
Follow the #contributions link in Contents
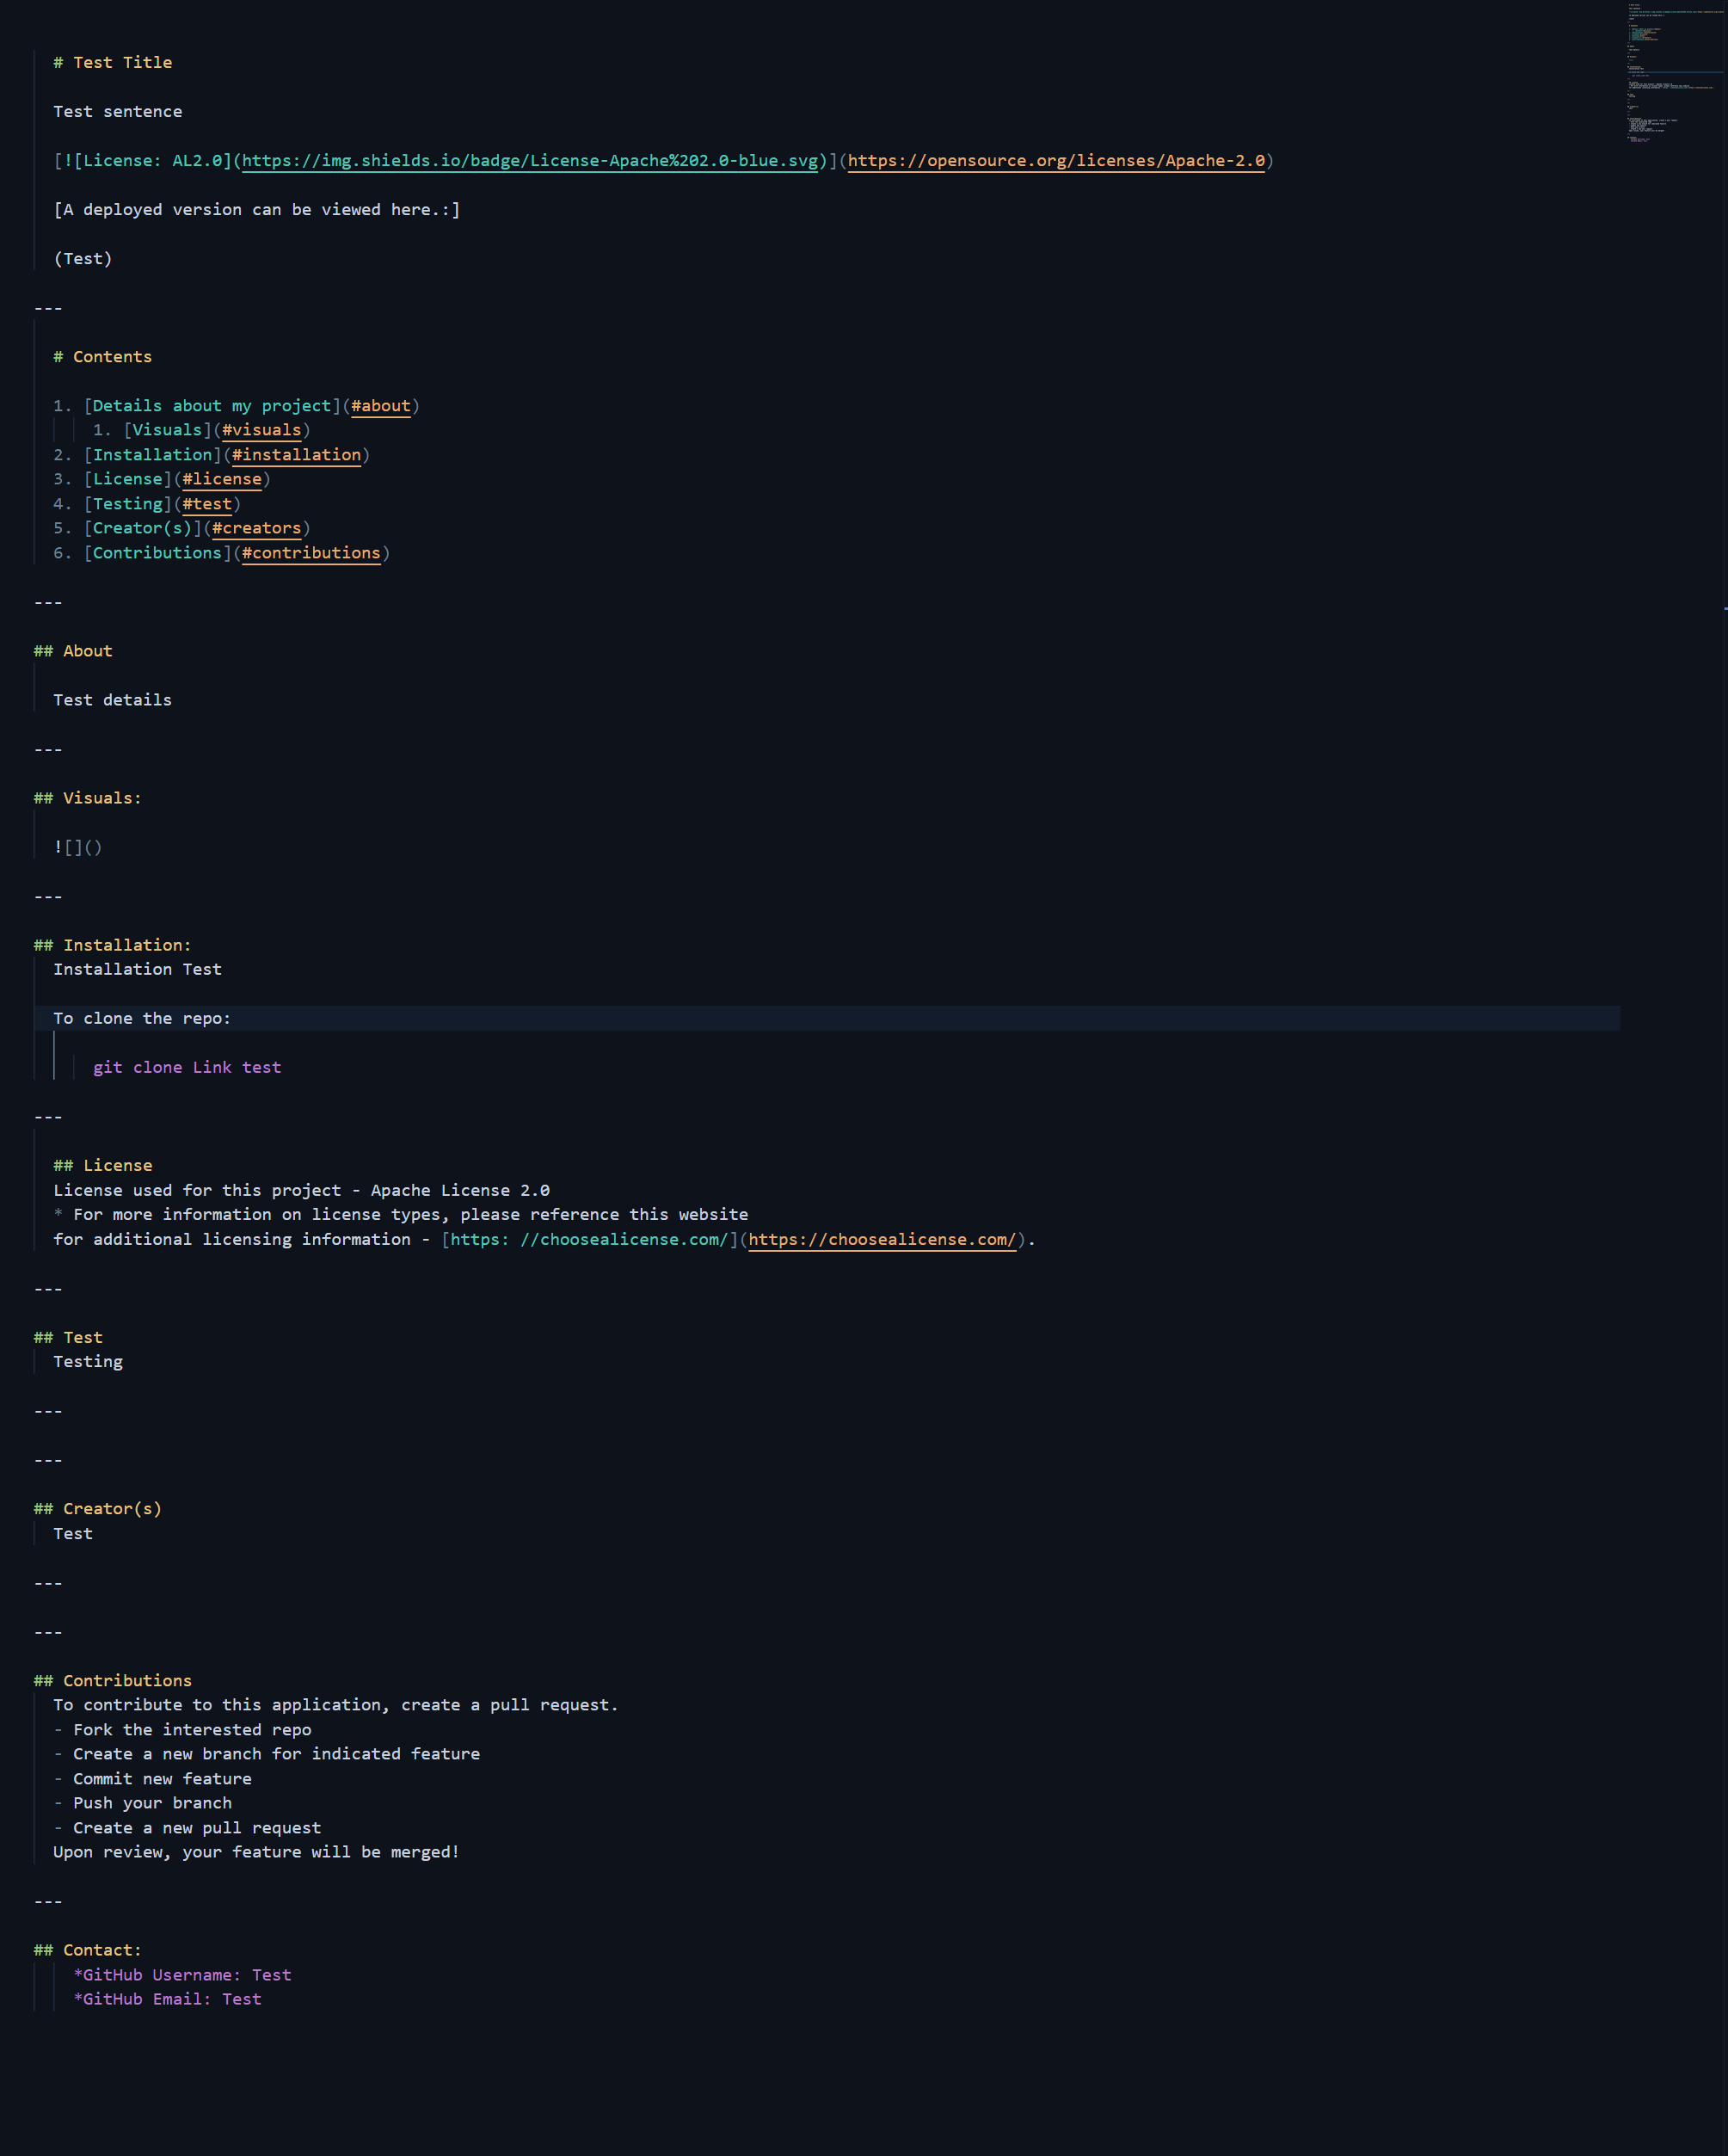[311, 553]
